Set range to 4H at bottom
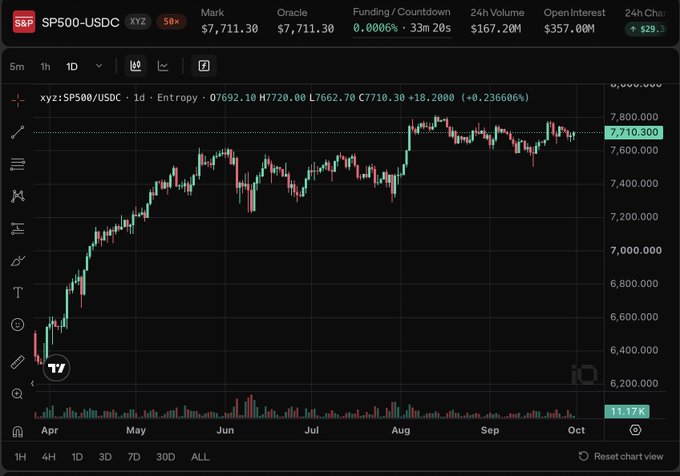Screen dimensions: 680x476 [x=49, y=456]
